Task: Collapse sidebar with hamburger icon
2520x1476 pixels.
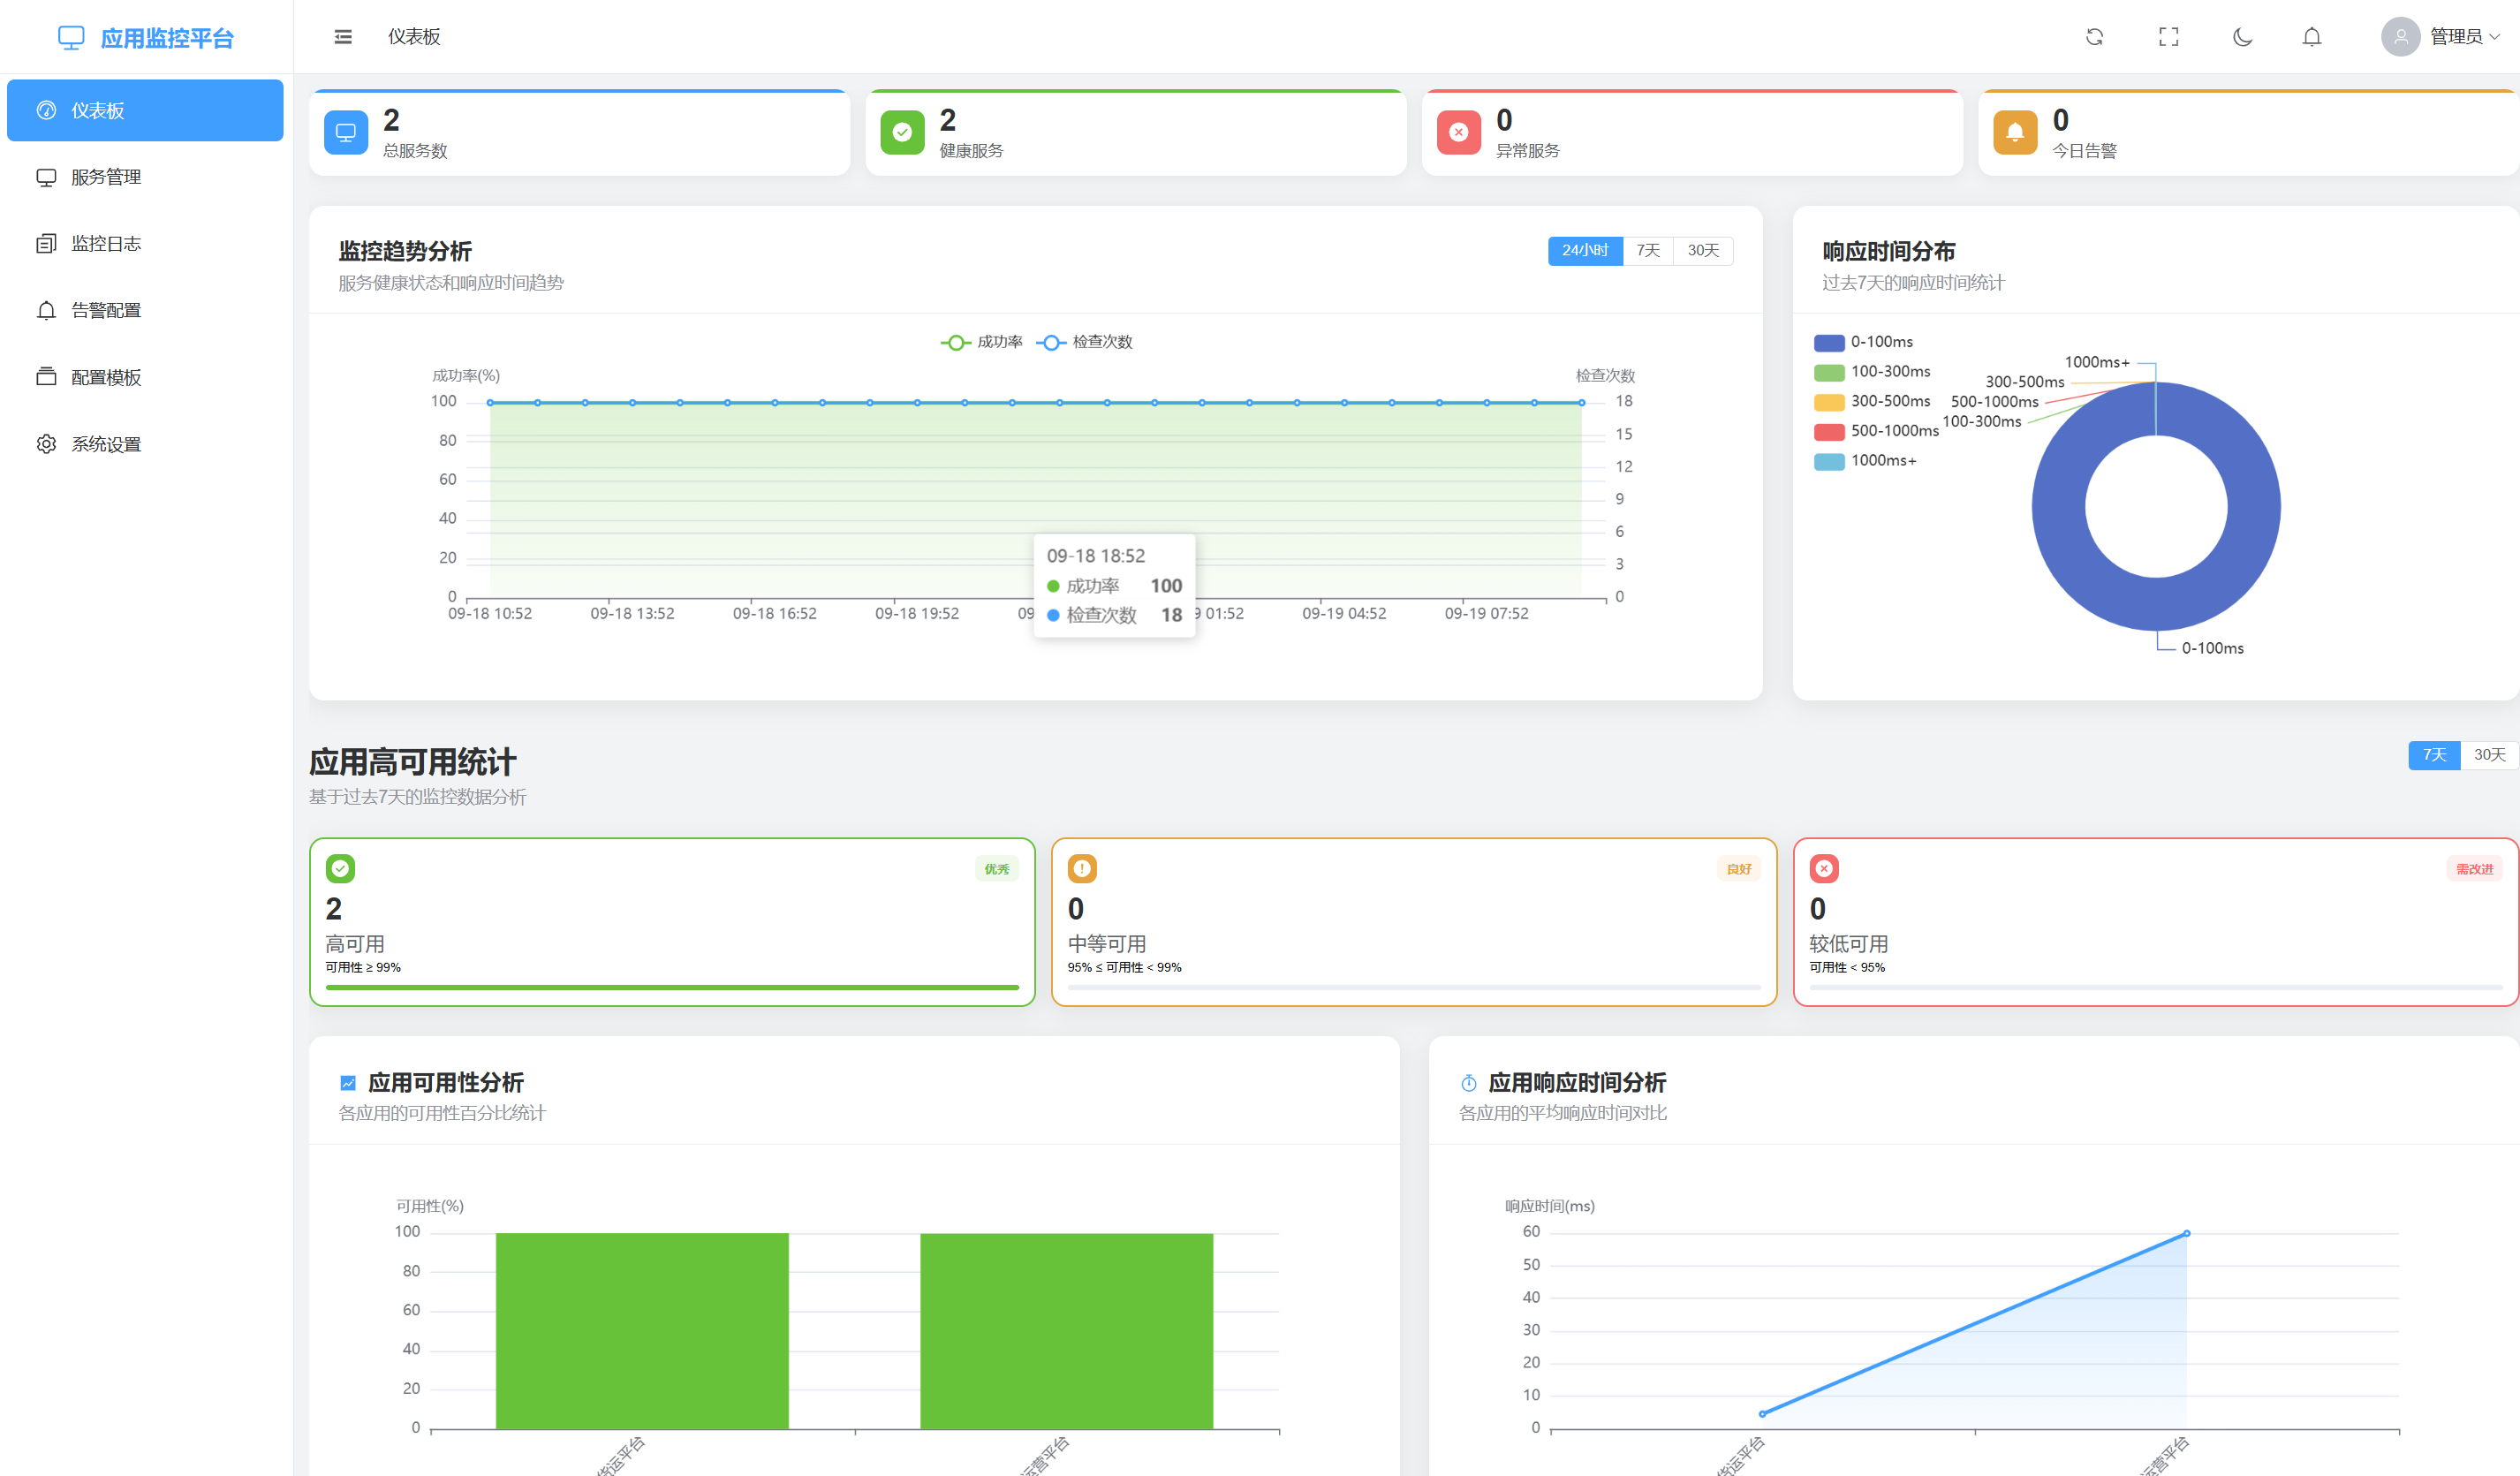Action: pyautogui.click(x=343, y=37)
